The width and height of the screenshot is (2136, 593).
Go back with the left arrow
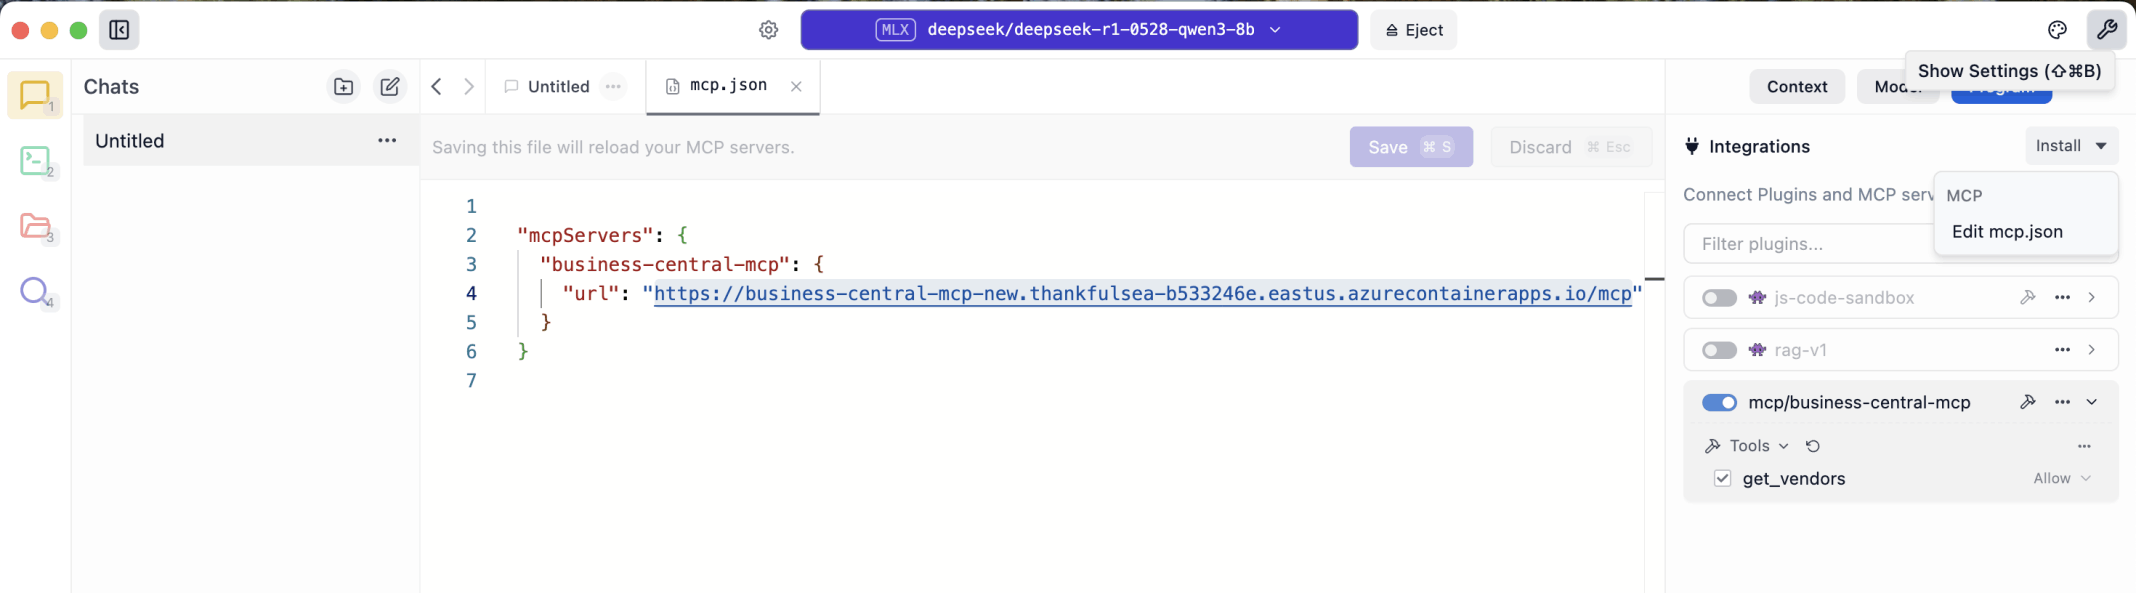pos(437,87)
